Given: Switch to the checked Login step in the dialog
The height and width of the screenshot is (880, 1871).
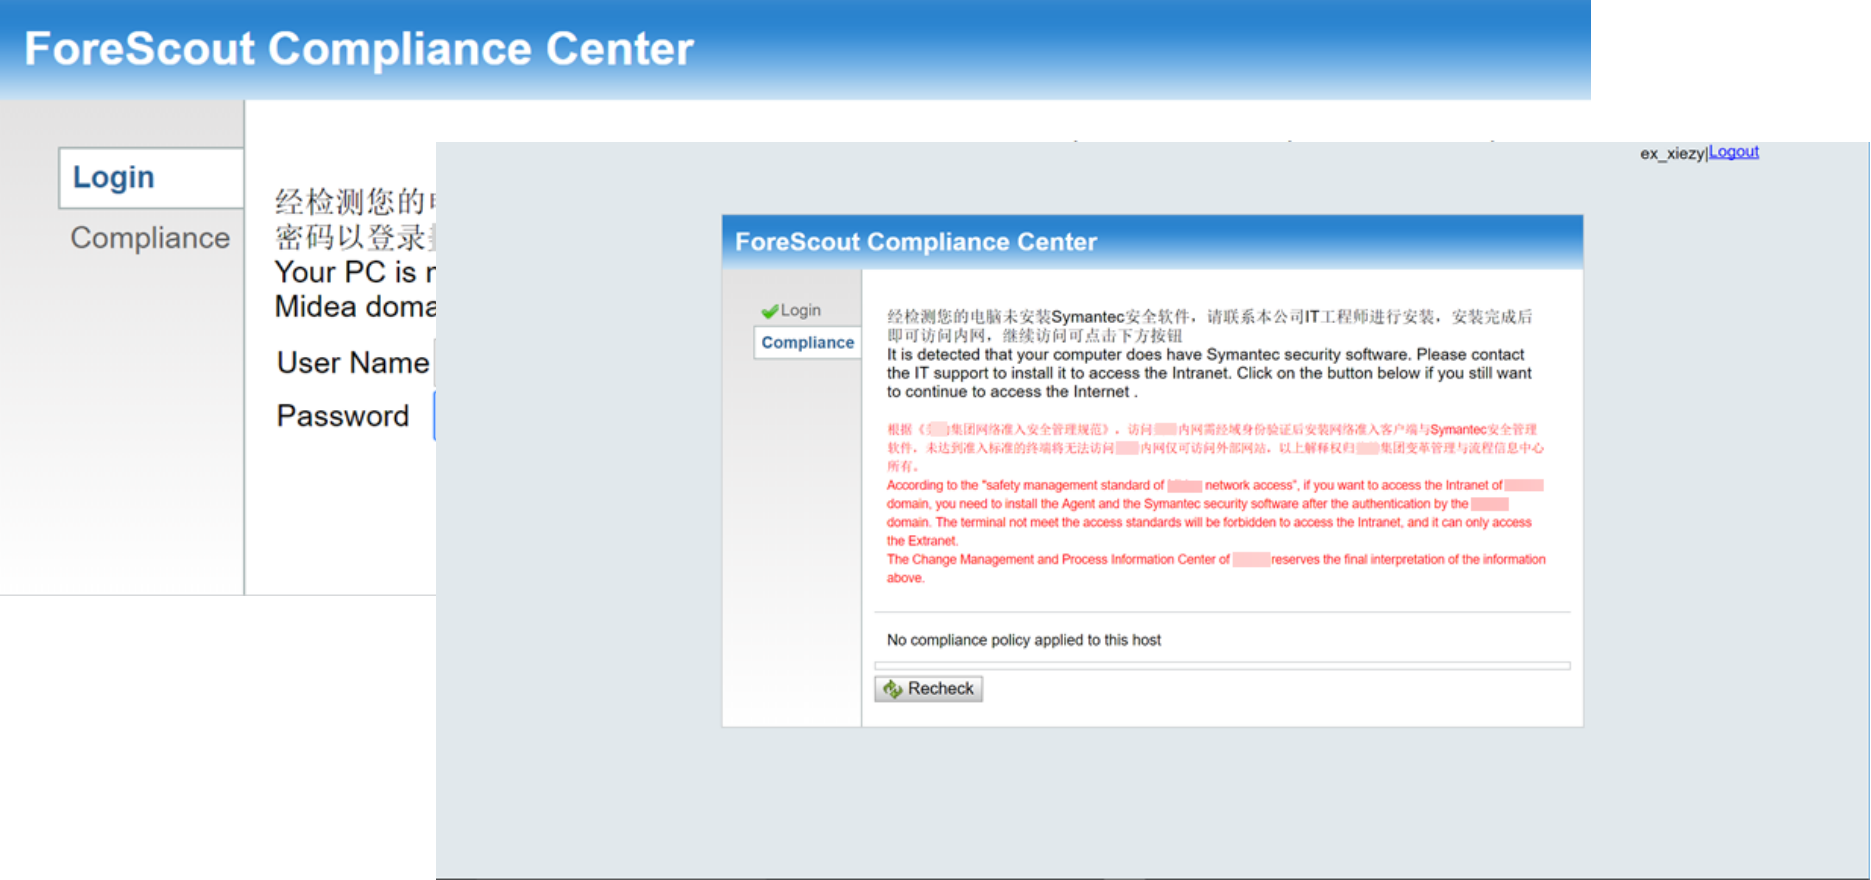Looking at the screenshot, I should (x=800, y=311).
